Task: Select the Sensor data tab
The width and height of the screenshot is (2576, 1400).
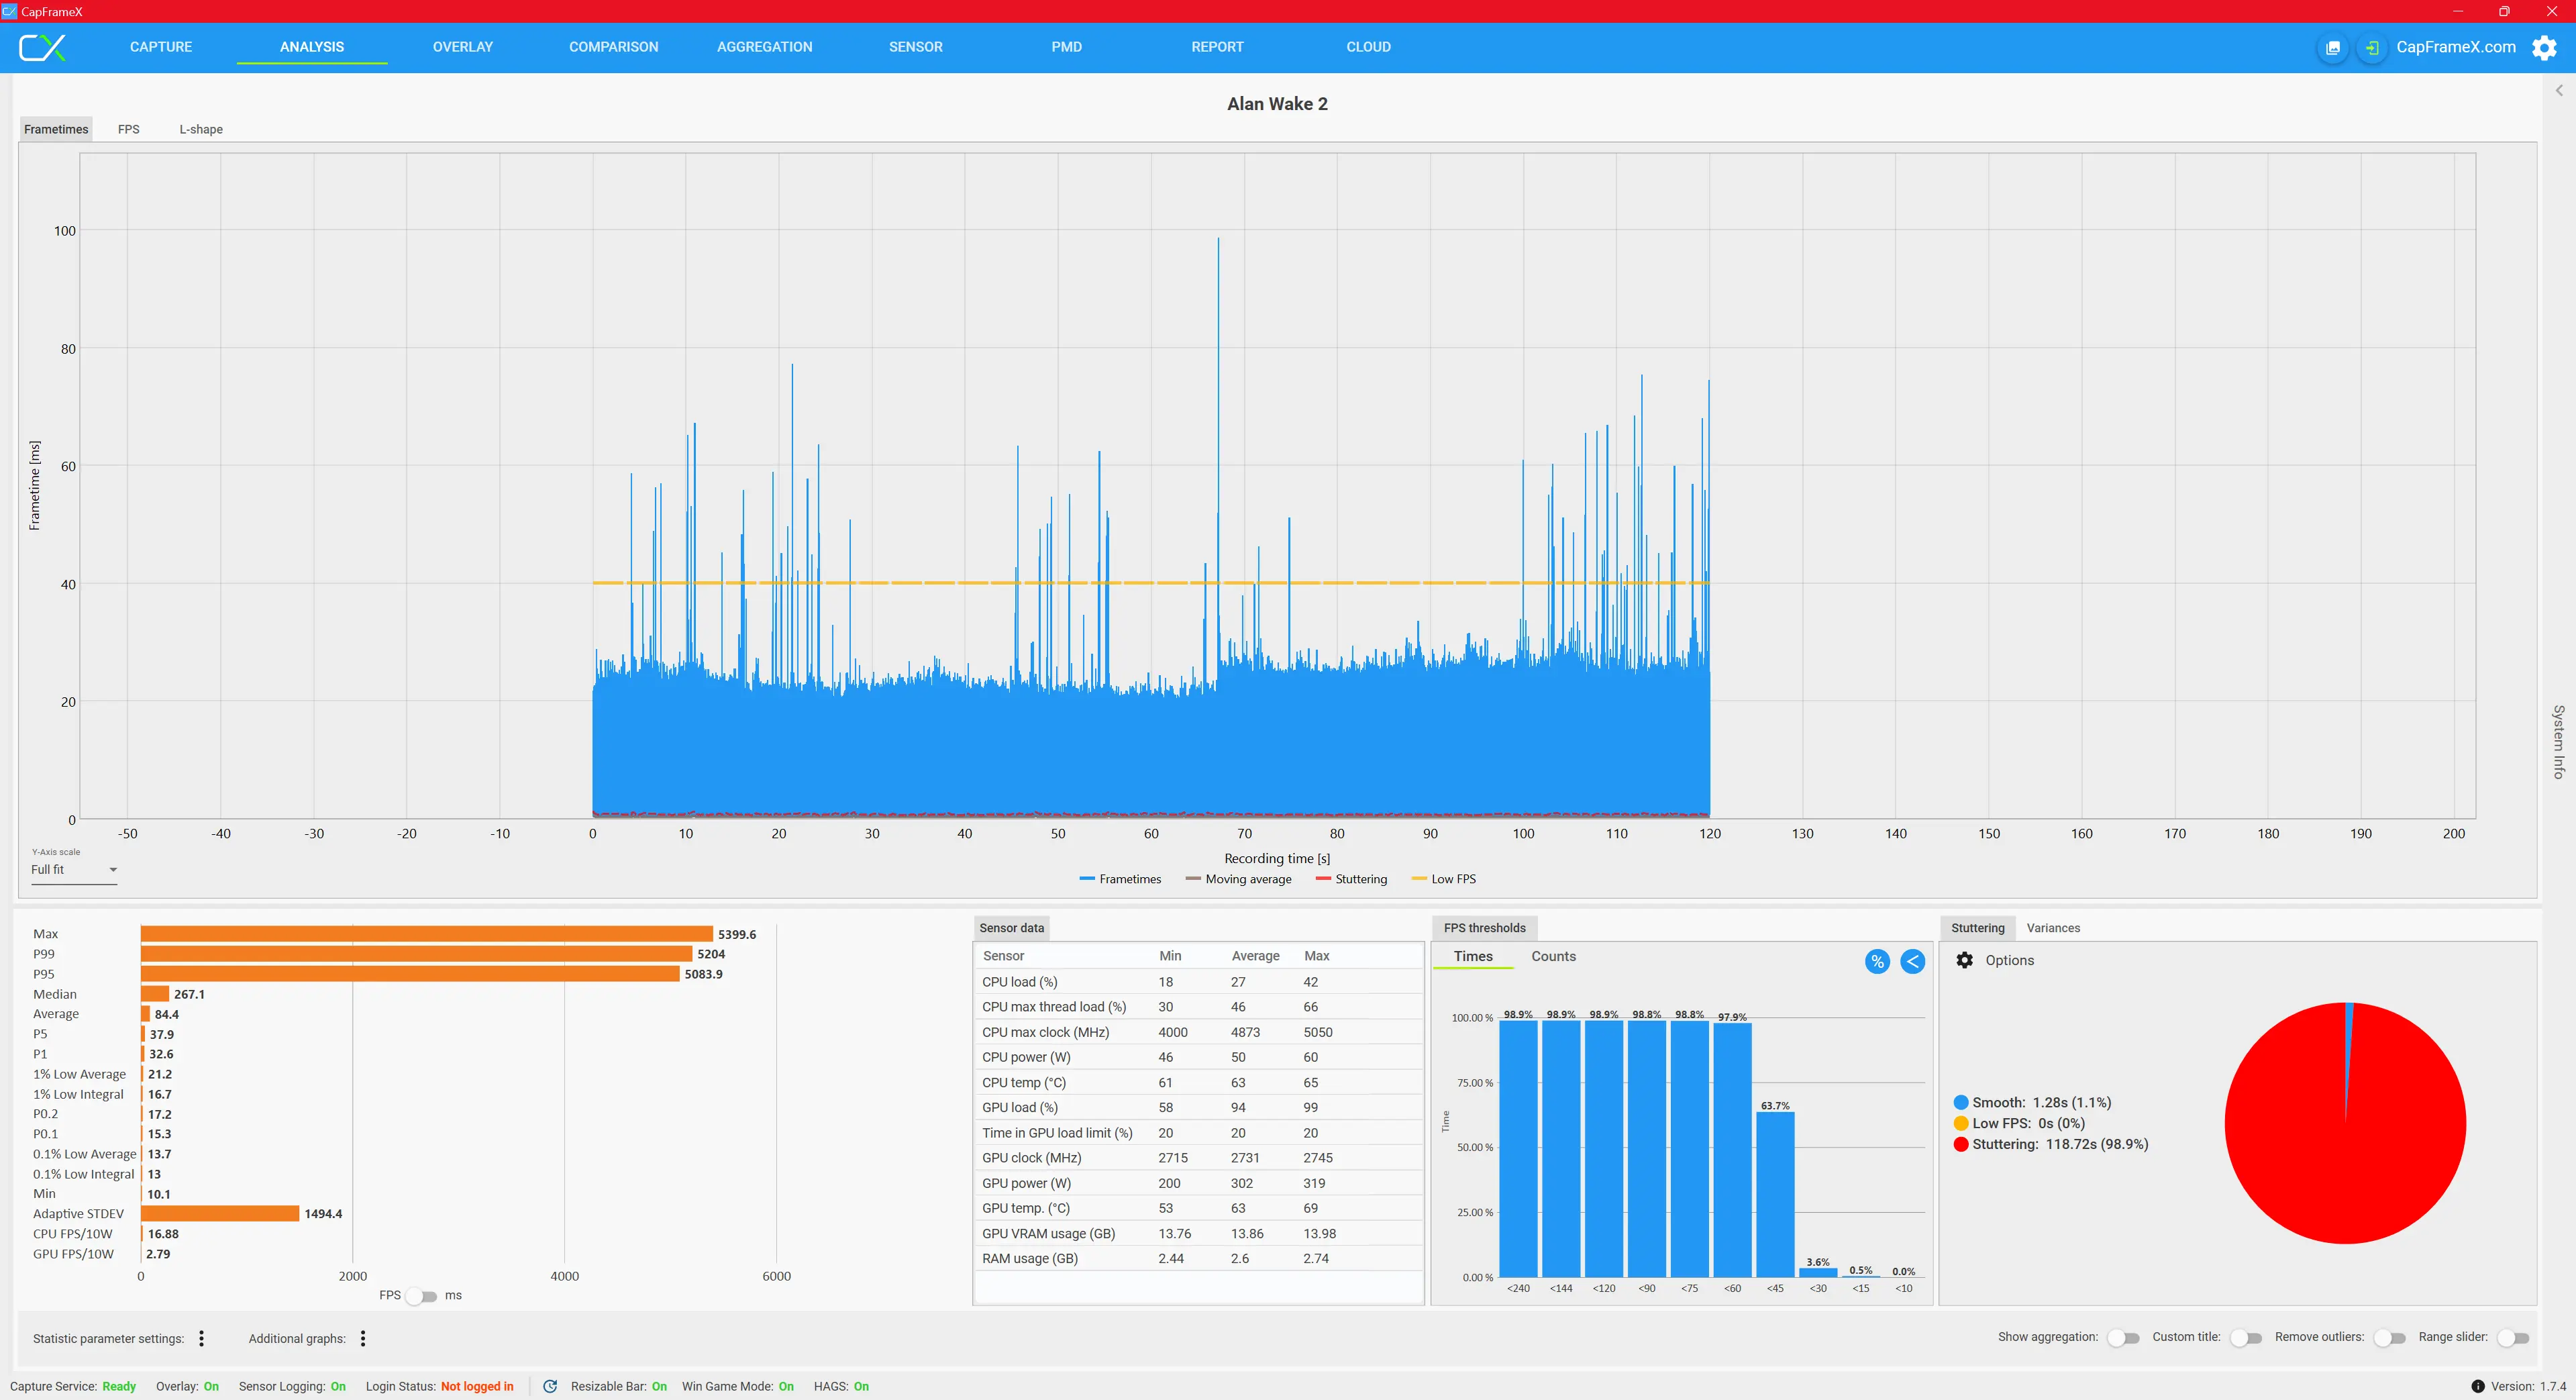Action: (1012, 928)
